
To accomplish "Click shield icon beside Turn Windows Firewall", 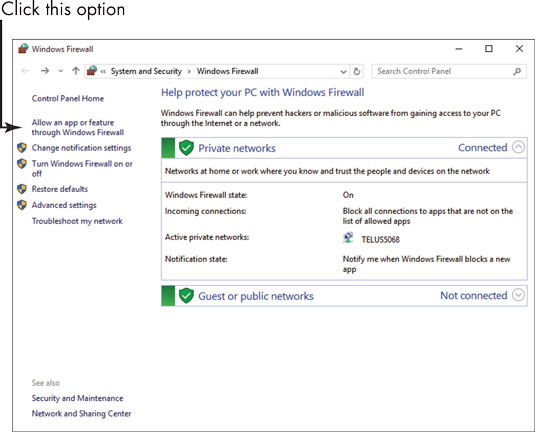I will [x=22, y=163].
